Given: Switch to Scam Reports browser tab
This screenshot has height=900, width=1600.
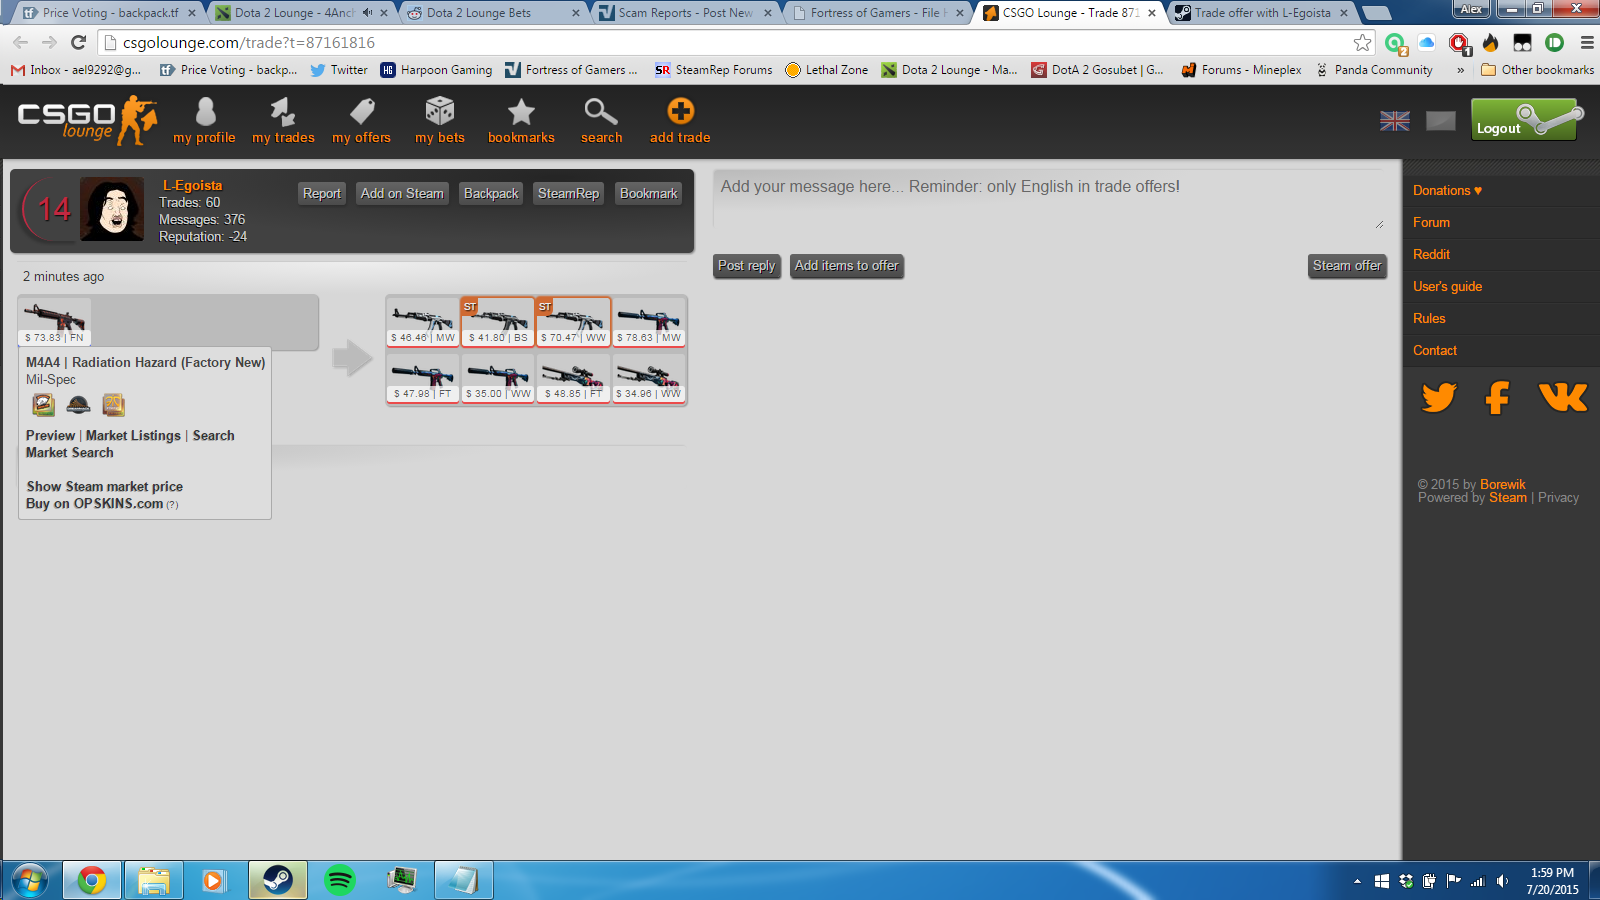Looking at the screenshot, I should 685,13.
